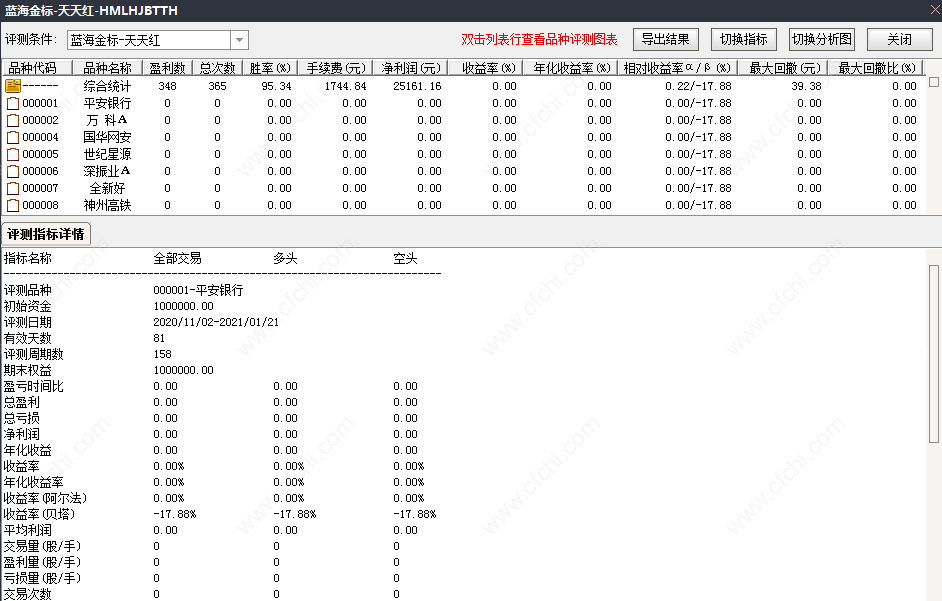Image resolution: width=942 pixels, height=601 pixels.
Task: Click stock code 000004
Action: [x=40, y=137]
